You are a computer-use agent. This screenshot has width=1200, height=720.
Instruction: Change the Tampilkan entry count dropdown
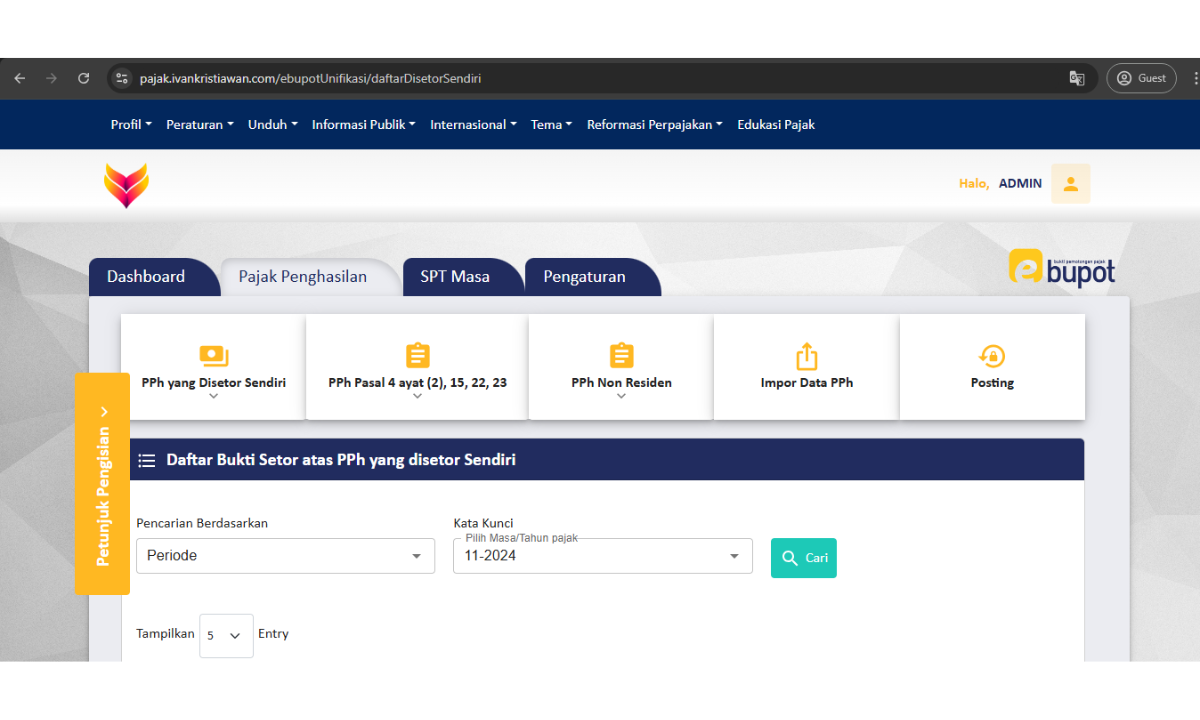coord(226,635)
